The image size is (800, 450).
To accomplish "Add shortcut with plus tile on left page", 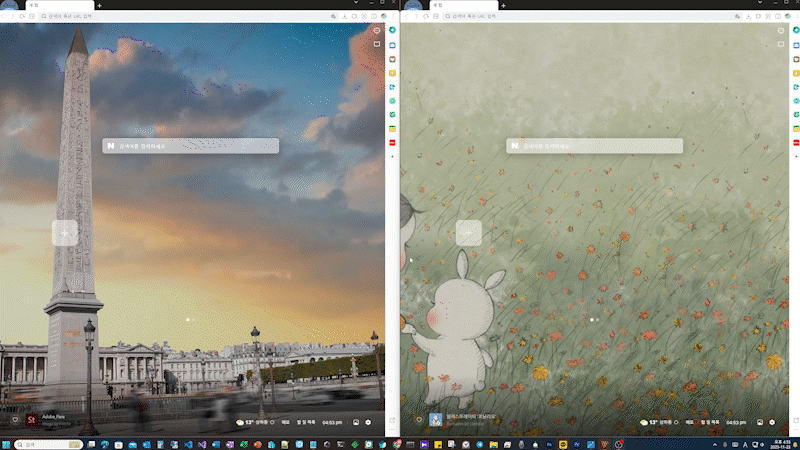I will tap(65, 233).
